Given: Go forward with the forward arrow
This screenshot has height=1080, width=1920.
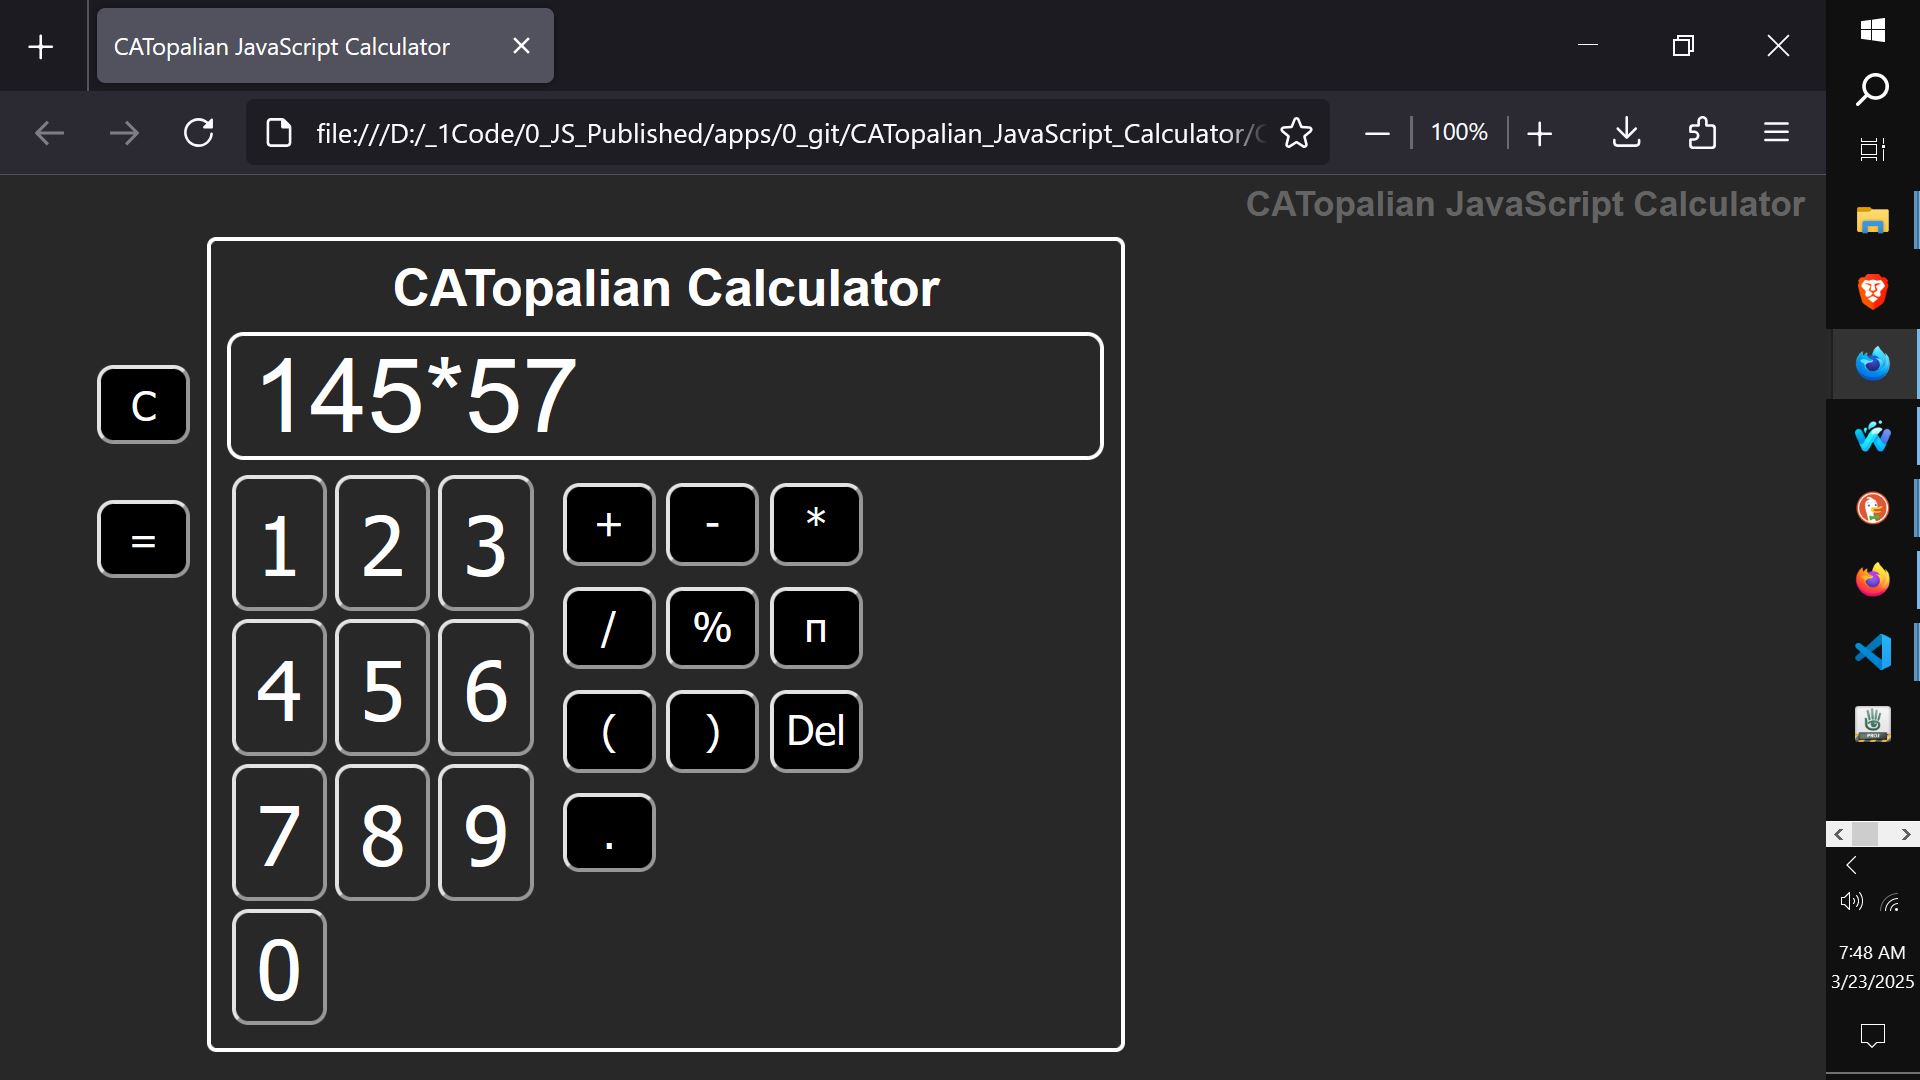Looking at the screenshot, I should pos(124,133).
